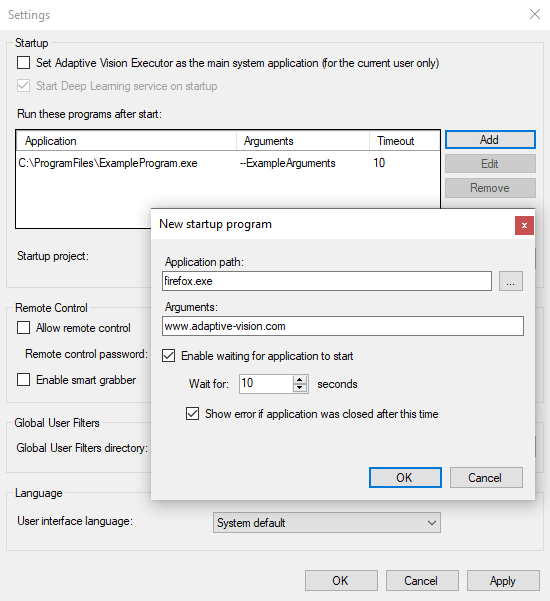The width and height of the screenshot is (550, 601).
Task: Click the Arguments text field
Action: pos(343,326)
